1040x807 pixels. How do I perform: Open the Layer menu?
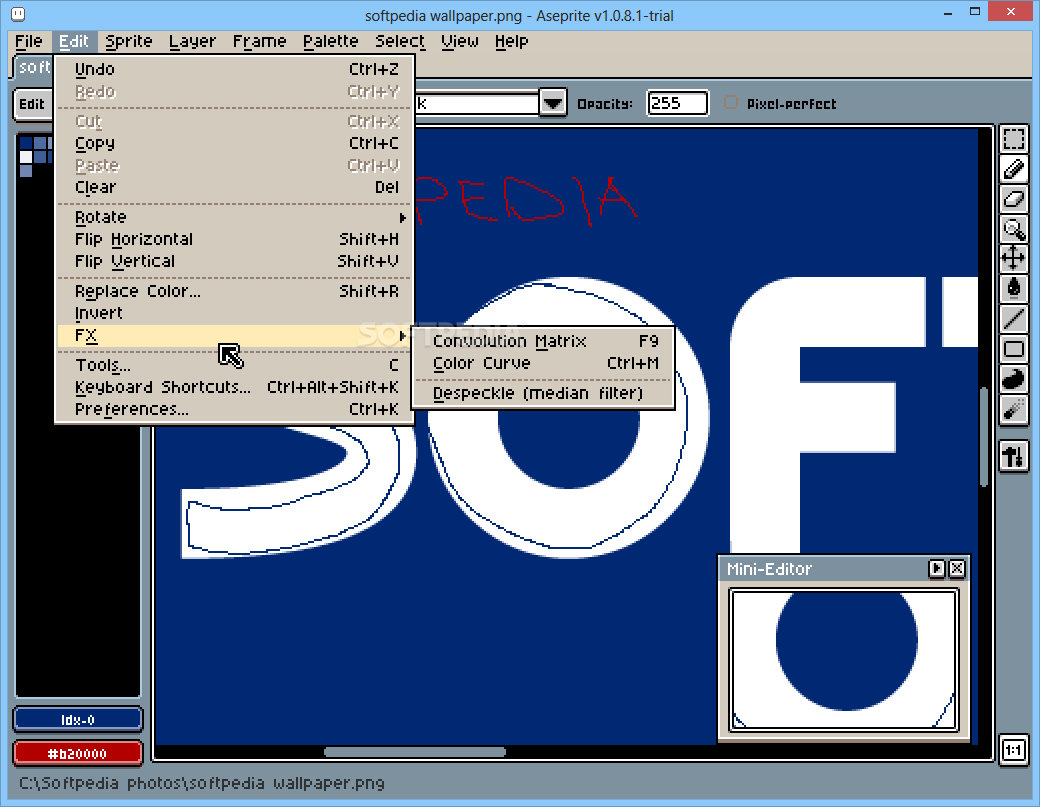click(192, 41)
